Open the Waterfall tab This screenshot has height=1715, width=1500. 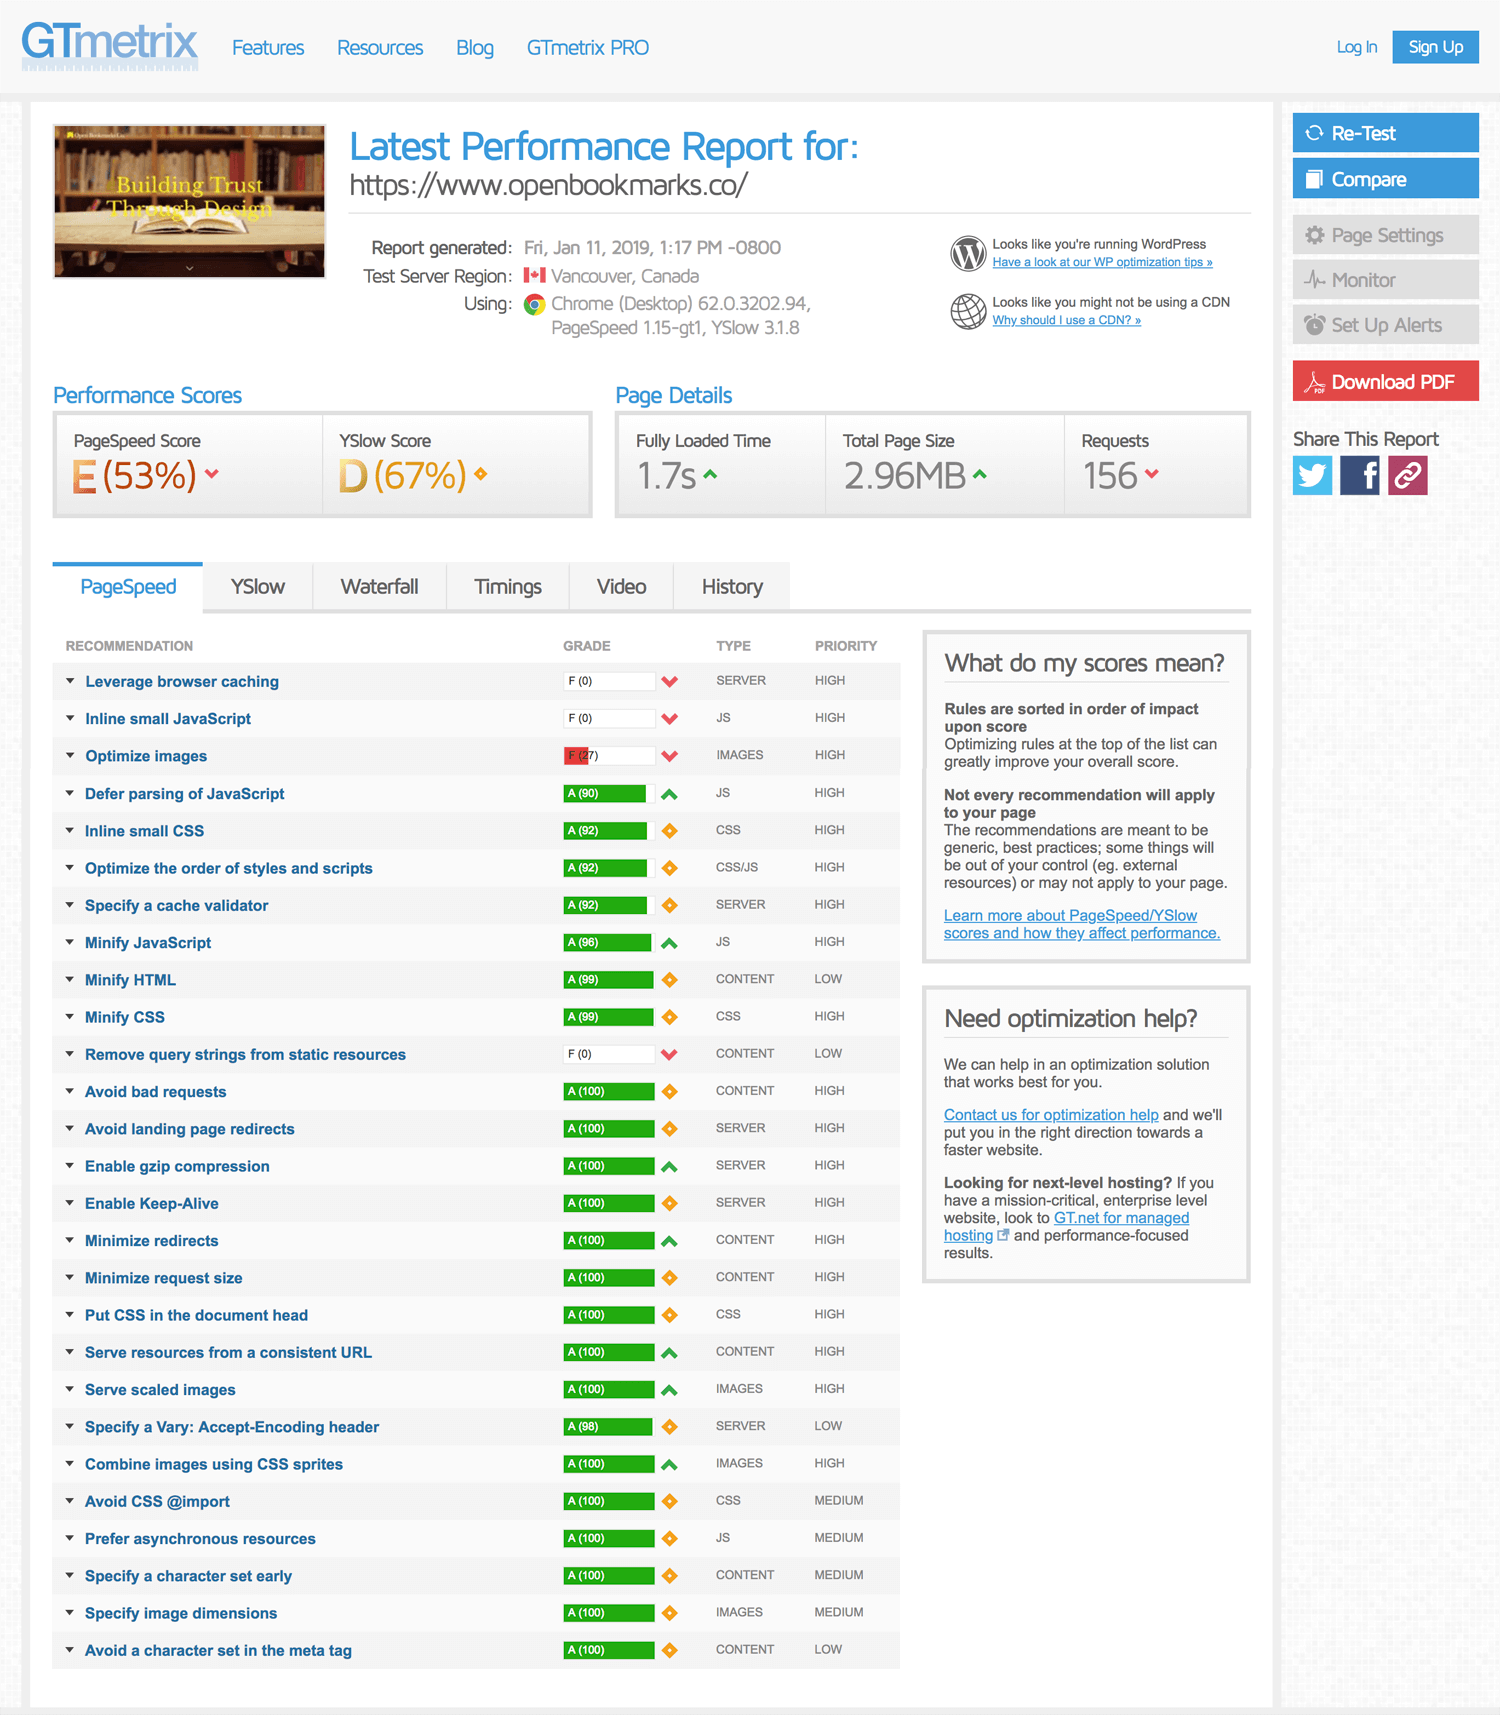(x=379, y=587)
